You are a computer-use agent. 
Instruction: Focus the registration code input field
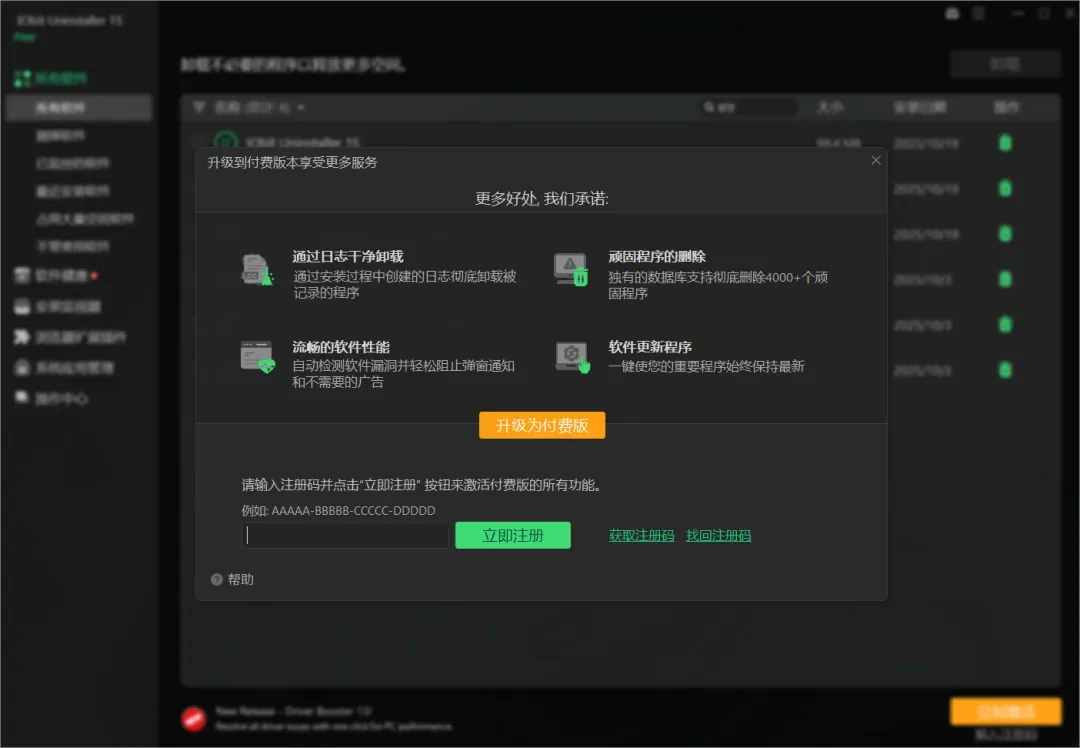346,535
